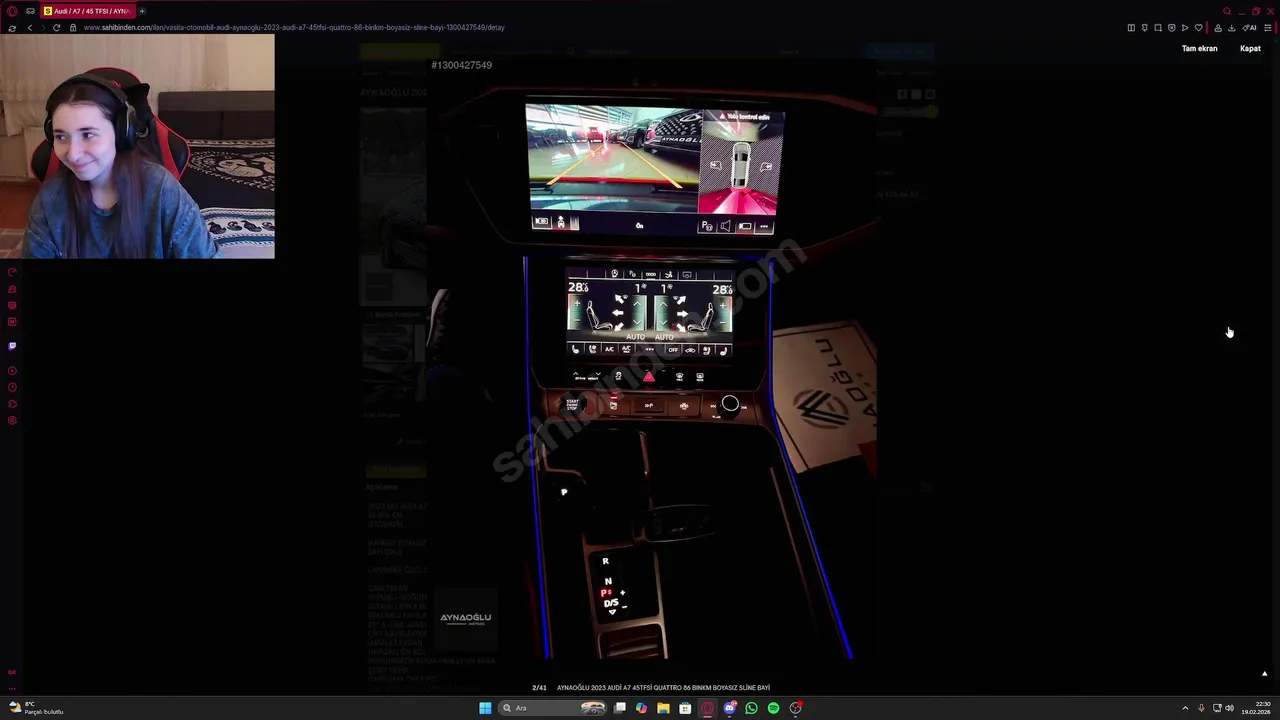Open the ad blocker shield icon
This screenshot has width=1280, height=720.
point(1172,28)
